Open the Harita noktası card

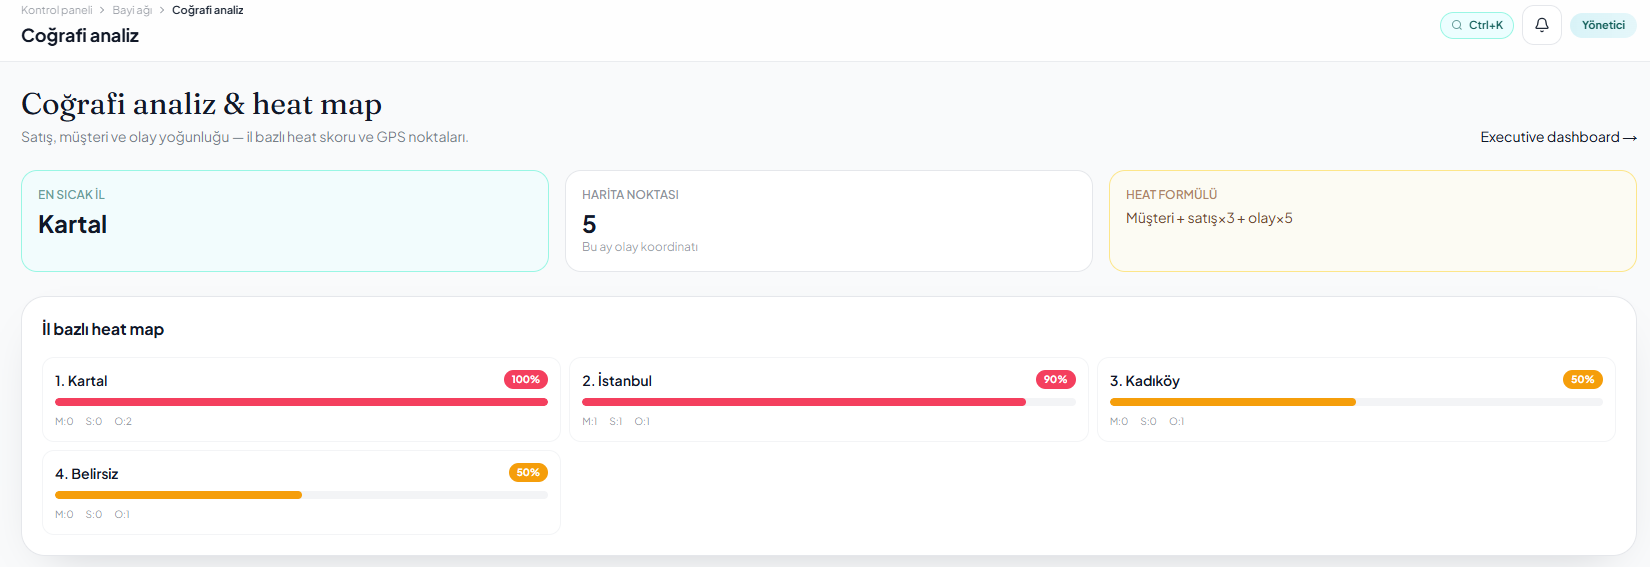tap(829, 221)
